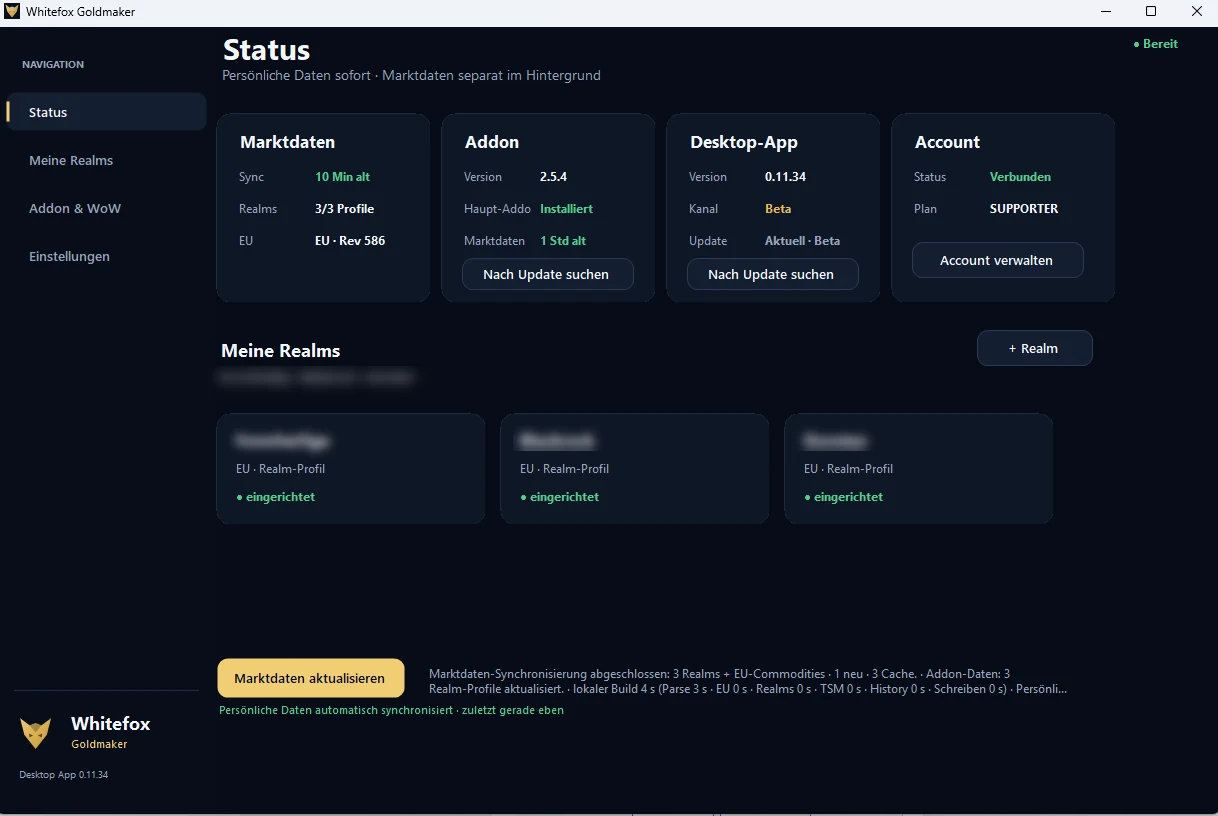Minimize the Whitefox Goldmaker window
The image size is (1218, 816).
(1106, 12)
